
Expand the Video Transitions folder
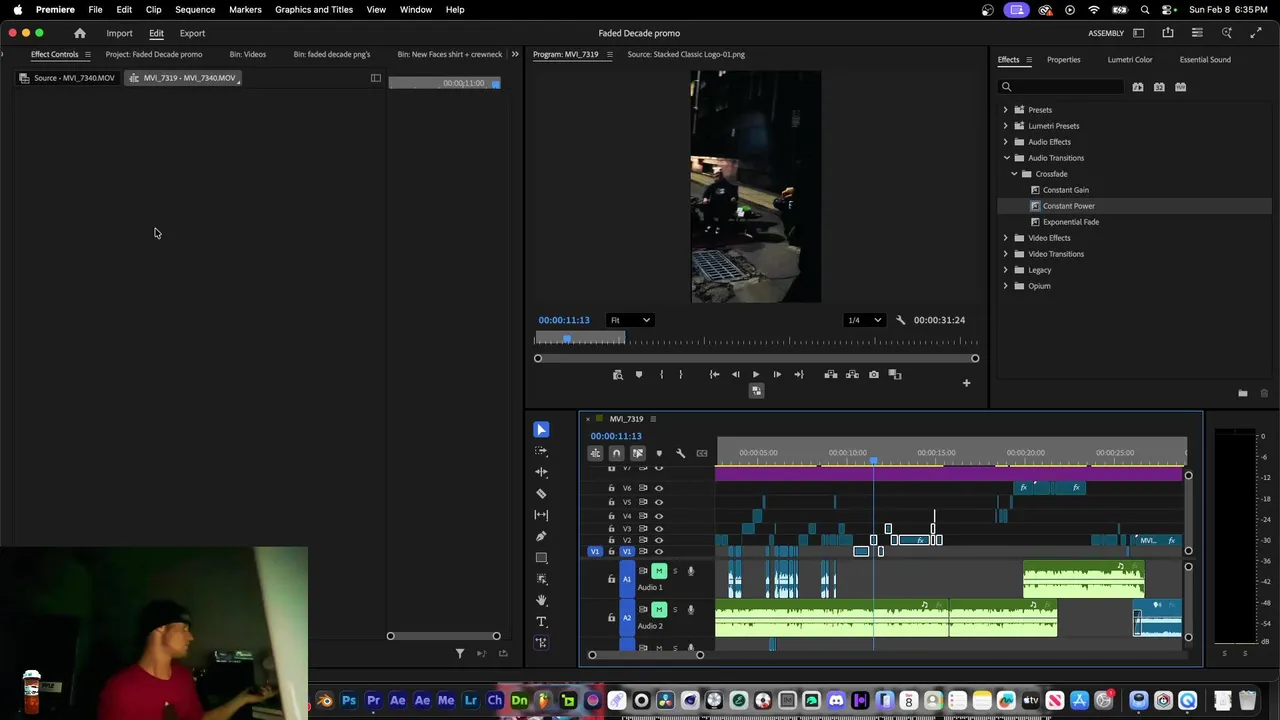[x=1006, y=254]
